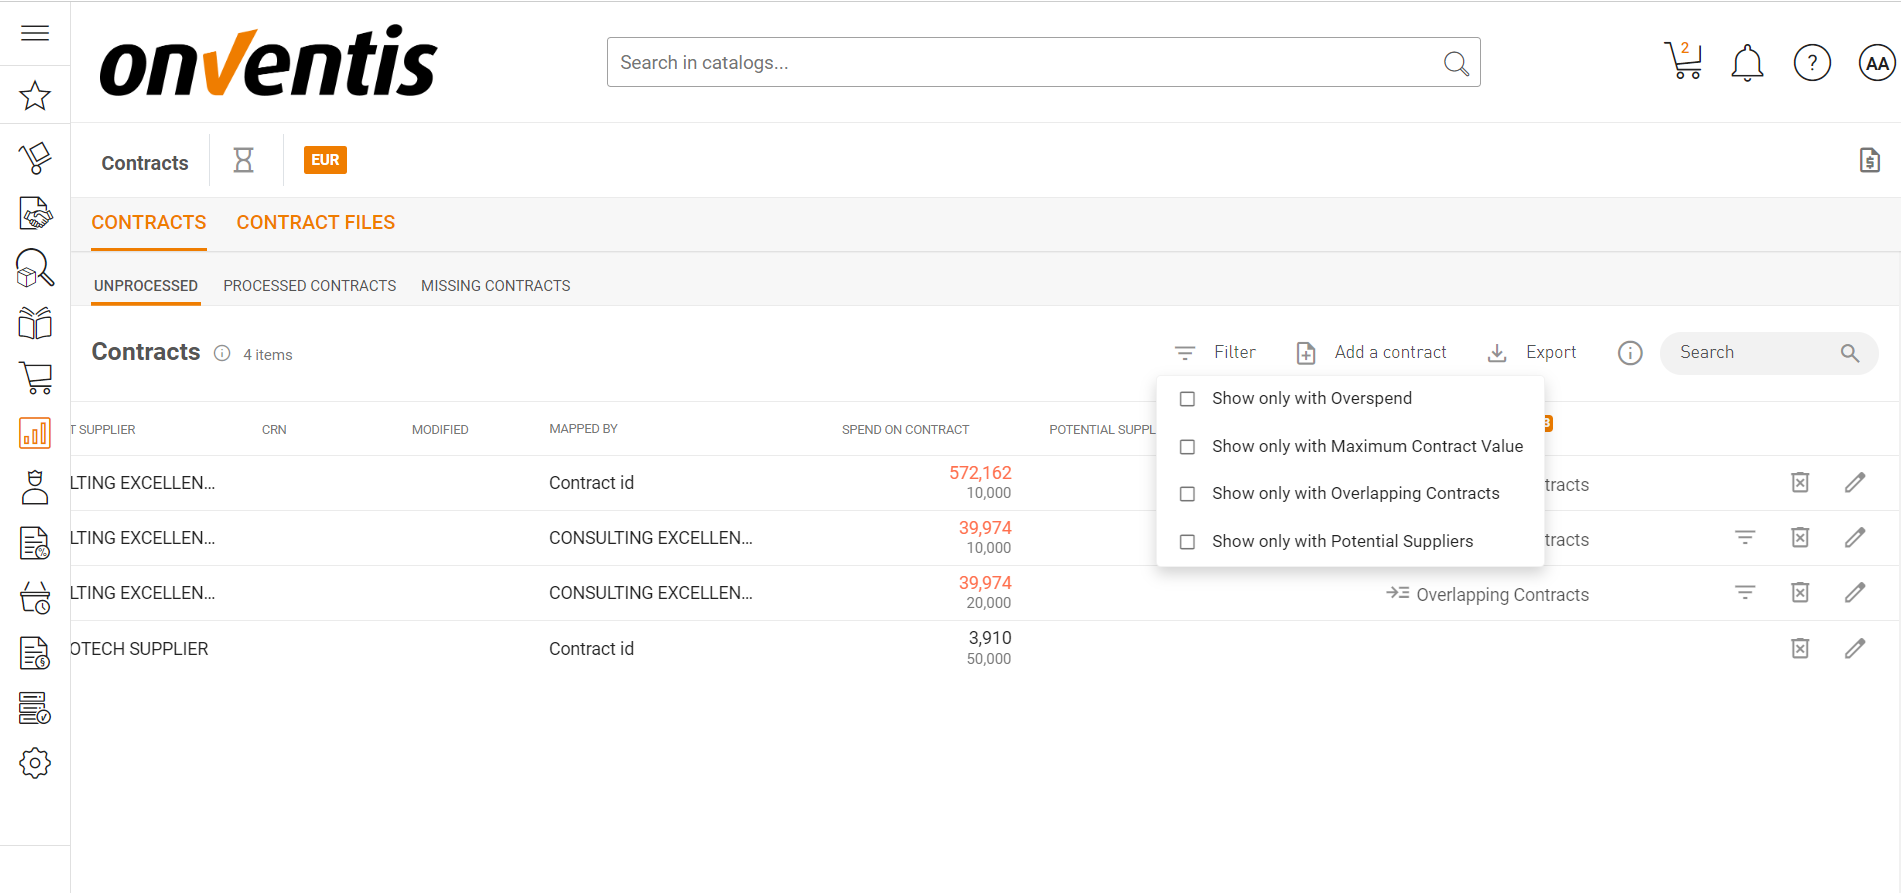
Task: Edit the first contract row with pencil
Action: click(1854, 483)
